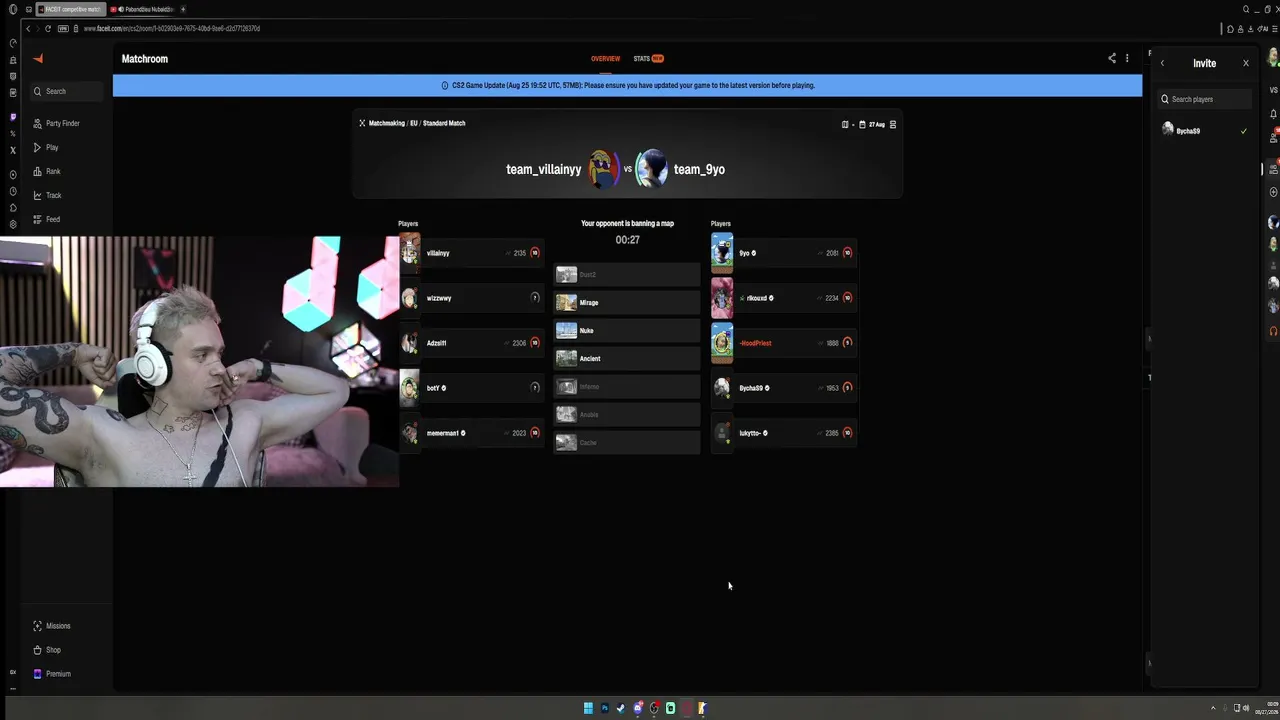This screenshot has width=1280, height=720.
Task: Focus the Search players field
Action: click(1204, 99)
